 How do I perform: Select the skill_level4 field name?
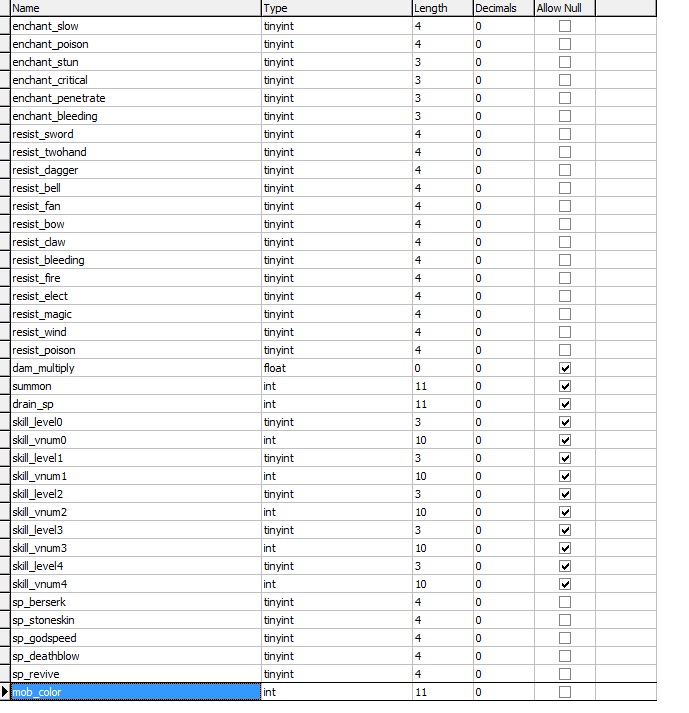point(136,566)
